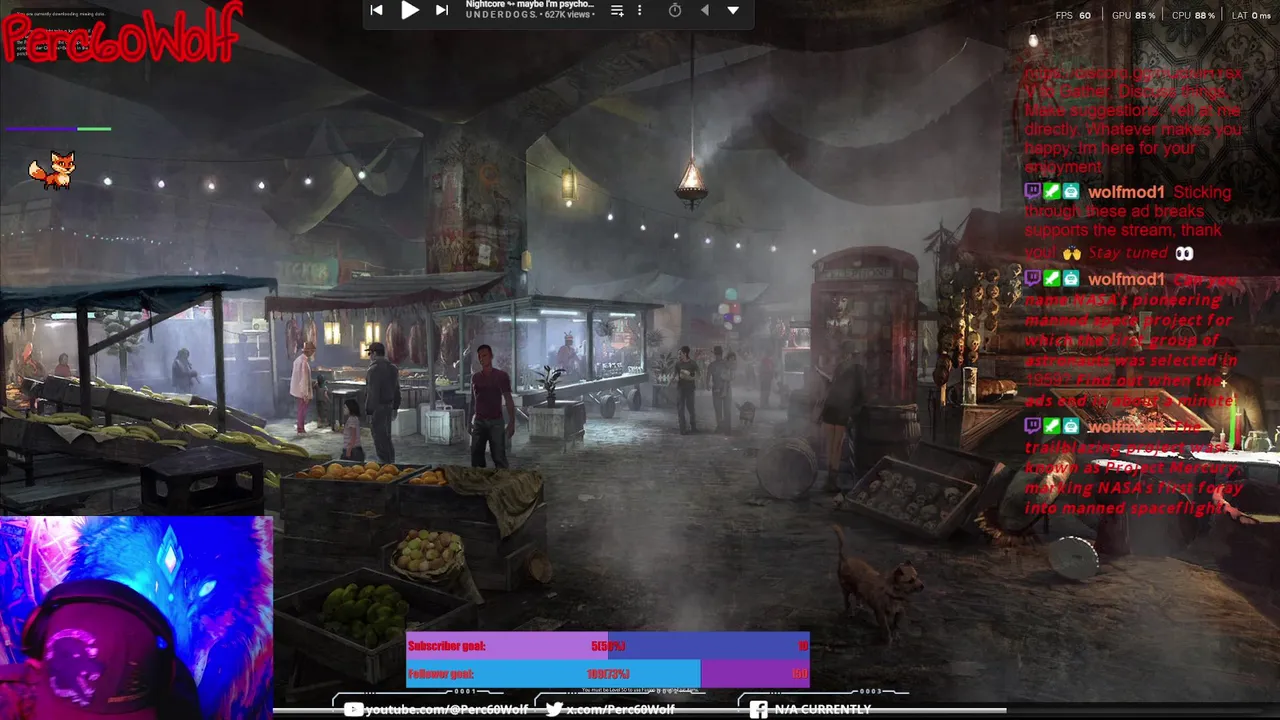Click the LAT 0 ms readout

pyautogui.click(x=1253, y=16)
